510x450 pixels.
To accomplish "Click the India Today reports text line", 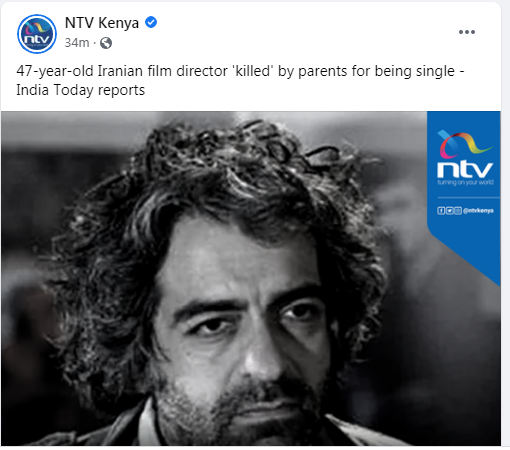I will coord(81,90).
